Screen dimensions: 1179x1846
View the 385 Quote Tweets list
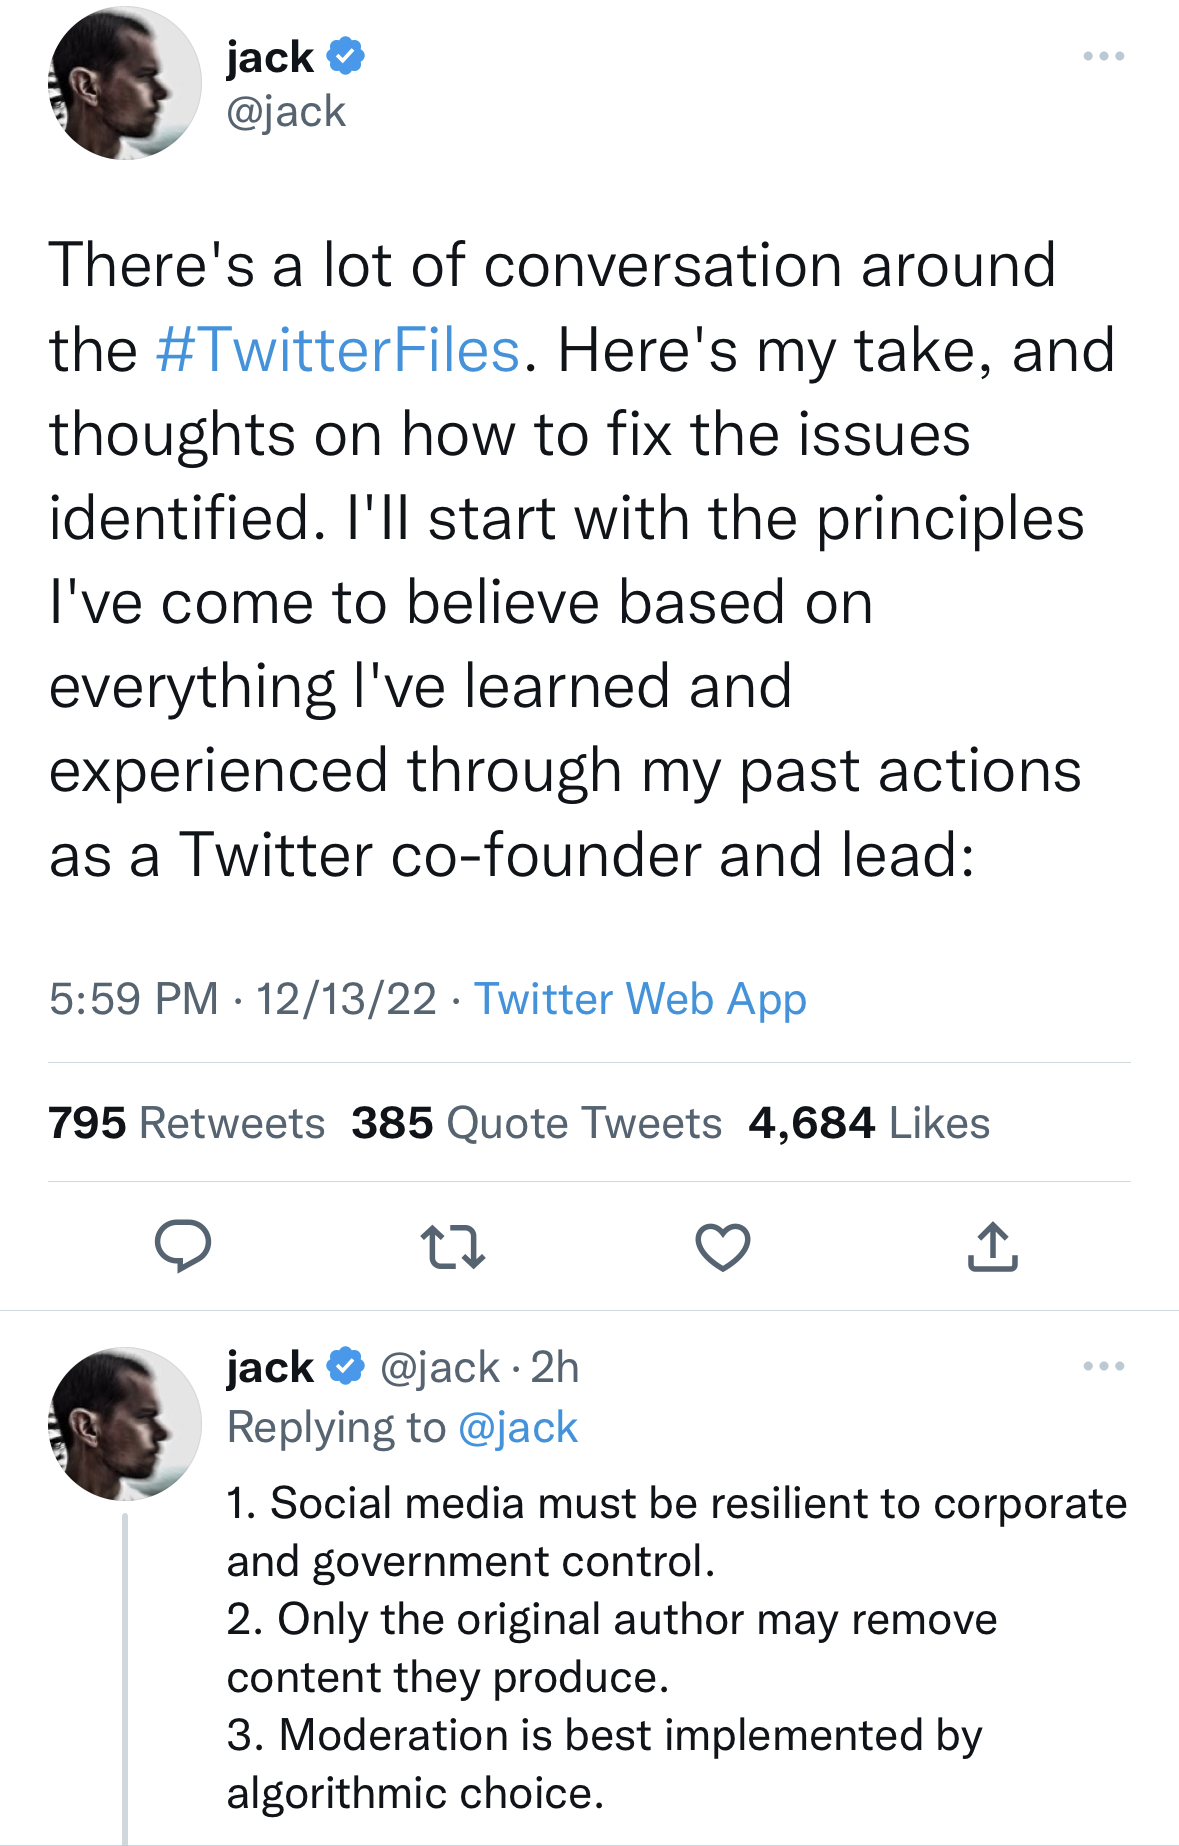[x=536, y=1123]
